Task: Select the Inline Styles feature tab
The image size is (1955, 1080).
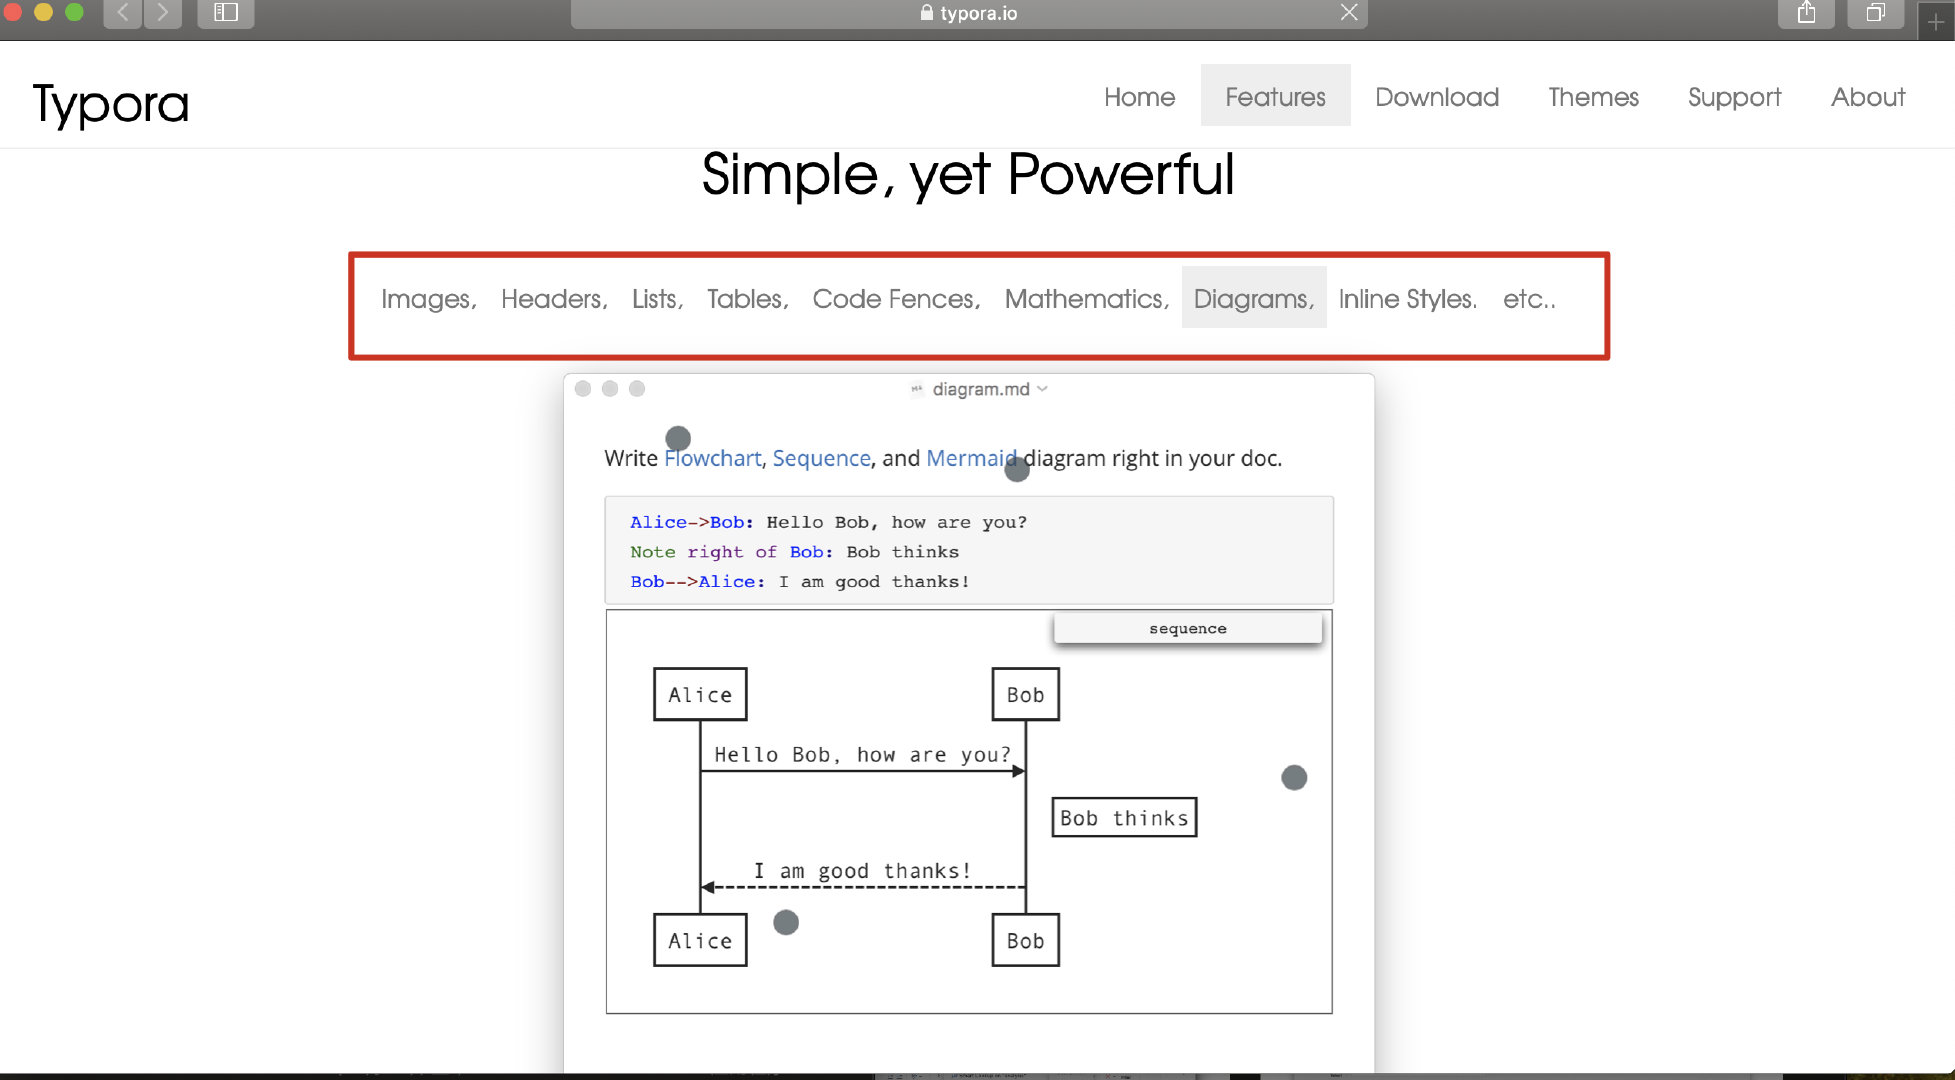Action: coord(1408,298)
